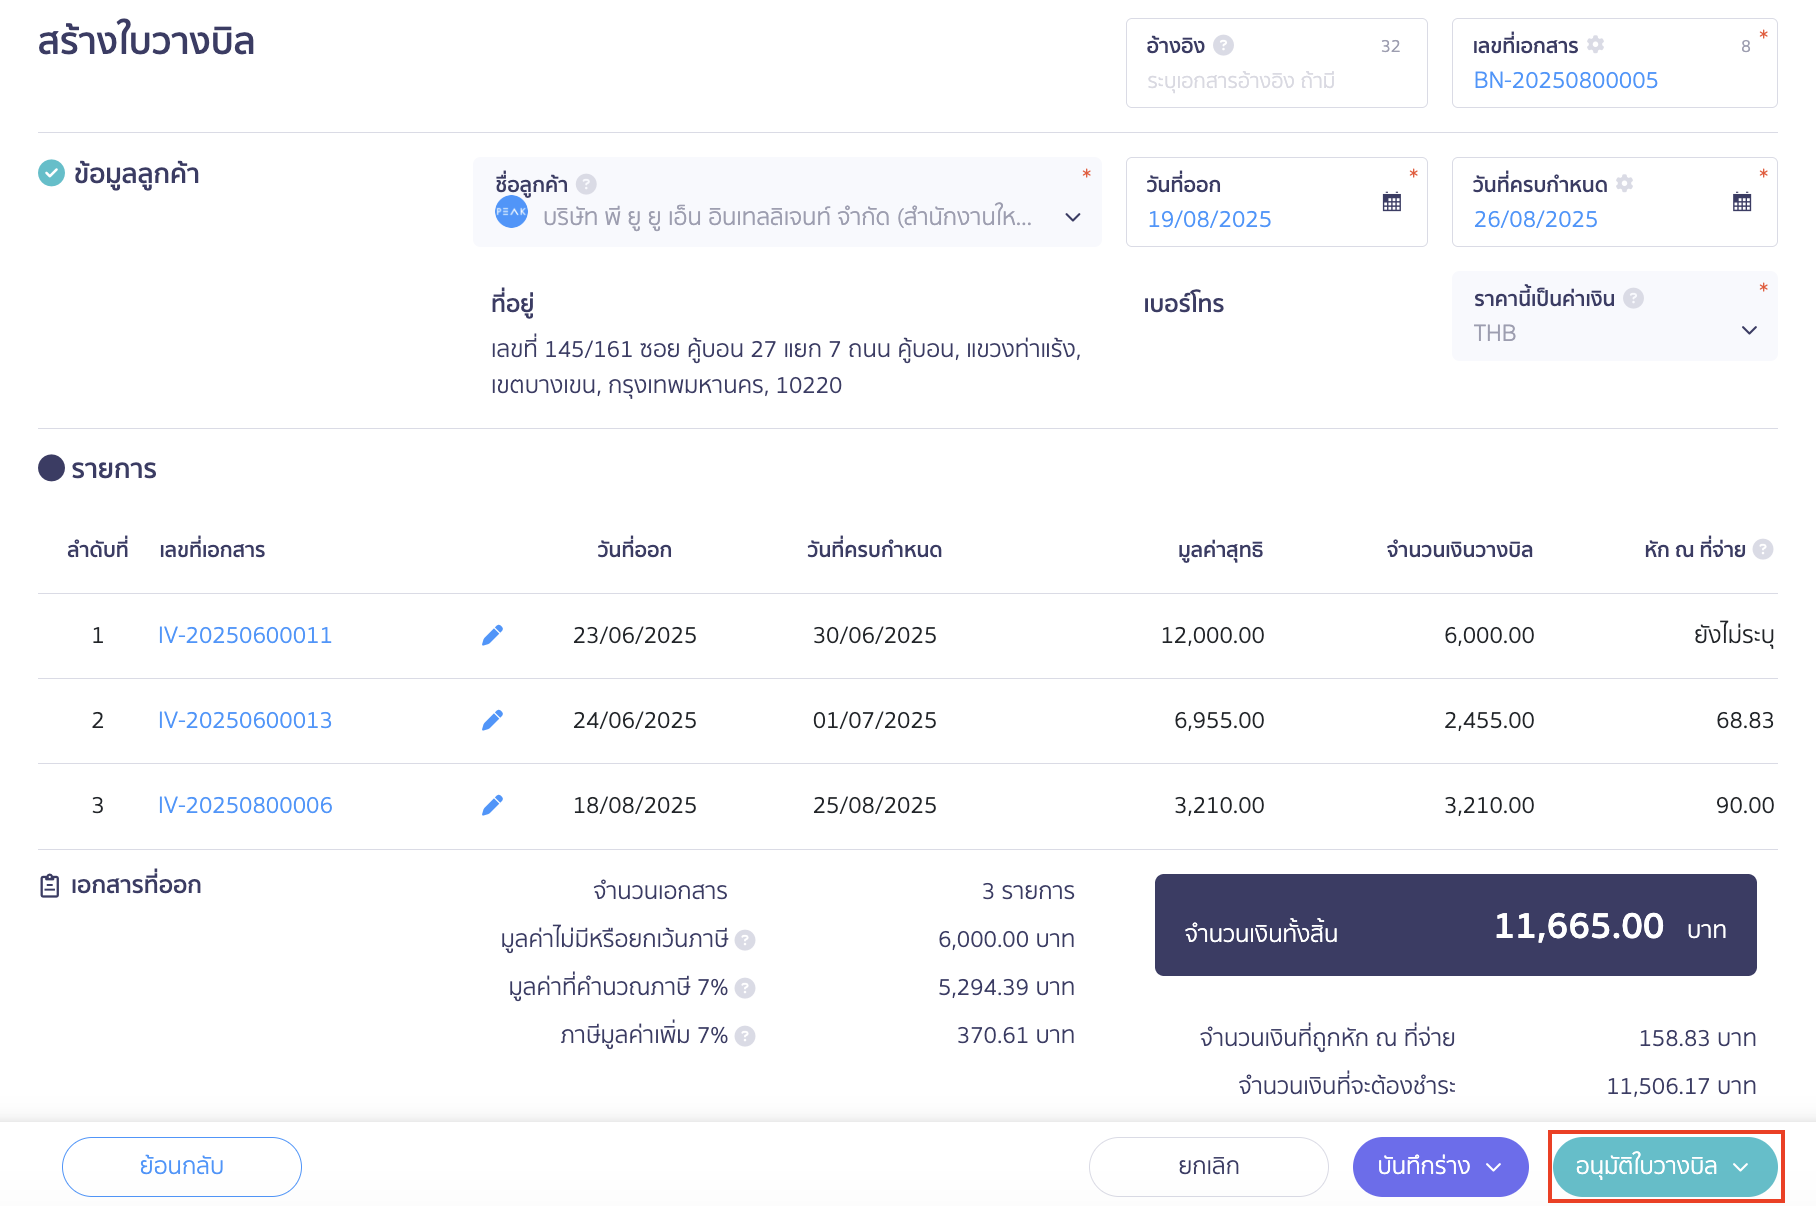
Task: Open the THB currency dropdown
Action: [1749, 331]
